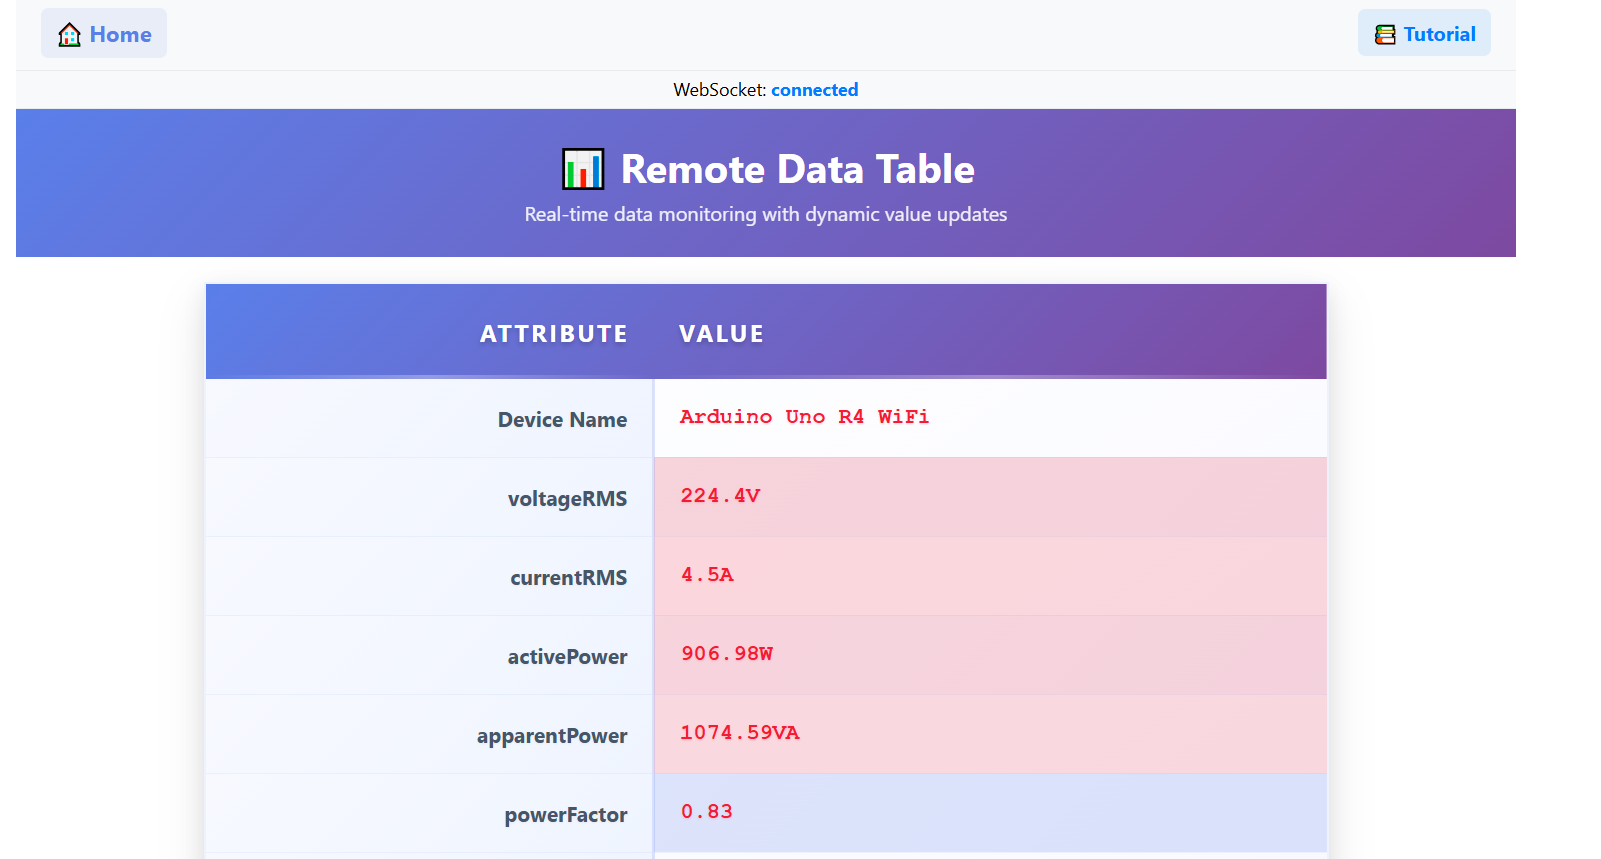The height and width of the screenshot is (859, 1601).
Task: Click the 224.4V voltage value
Action: pos(721,496)
